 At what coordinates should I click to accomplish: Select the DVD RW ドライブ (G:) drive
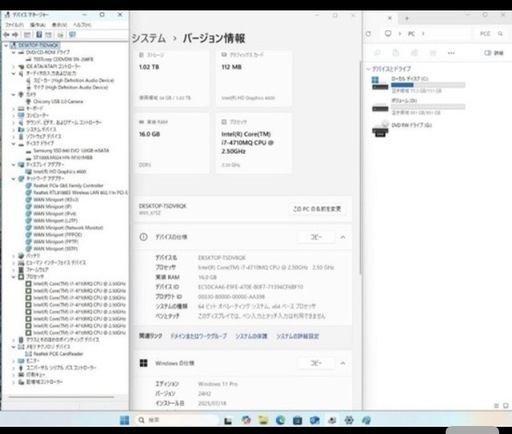[402, 128]
